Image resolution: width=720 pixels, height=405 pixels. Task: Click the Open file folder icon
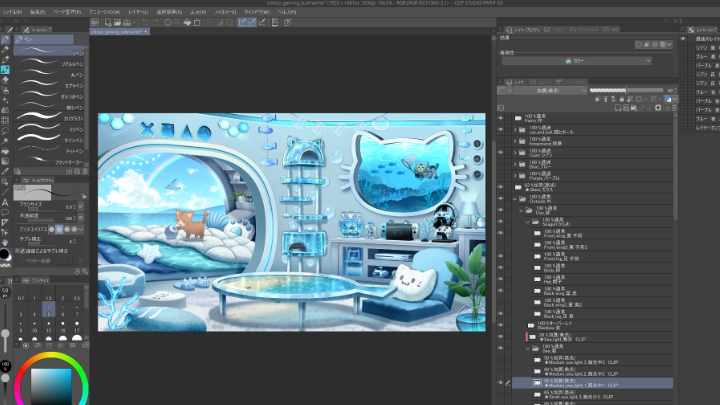pos(117,22)
